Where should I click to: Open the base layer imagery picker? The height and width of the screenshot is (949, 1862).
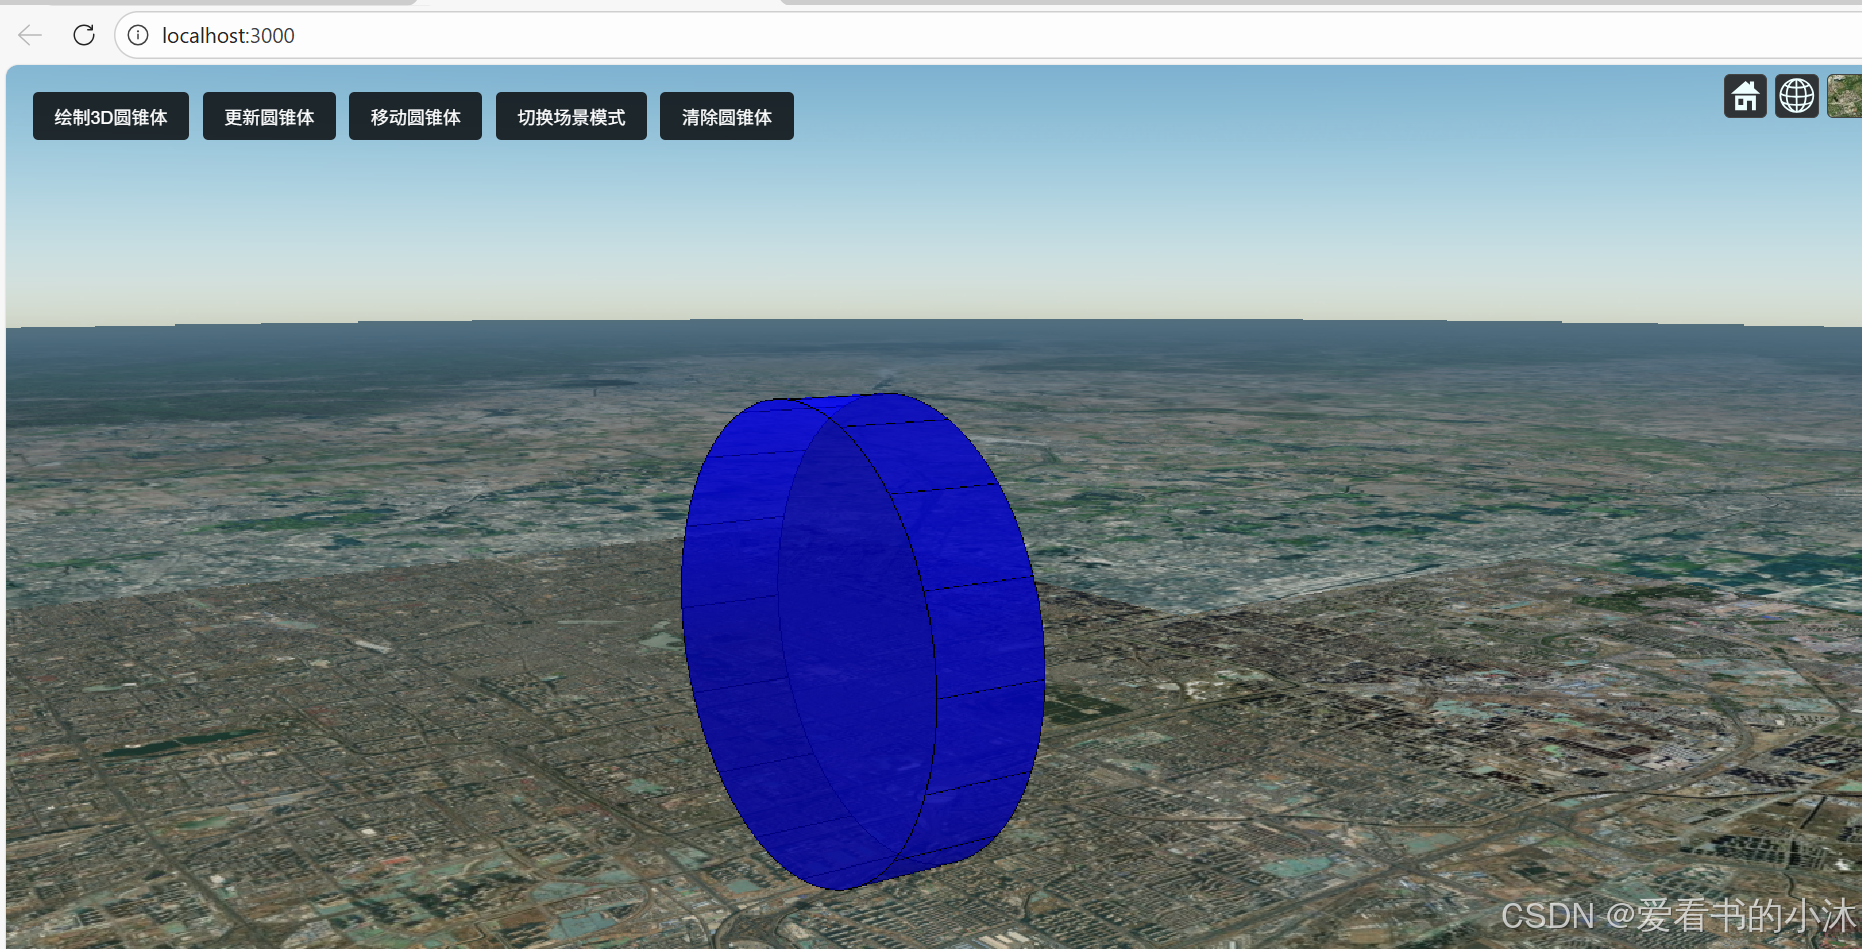coord(1845,96)
